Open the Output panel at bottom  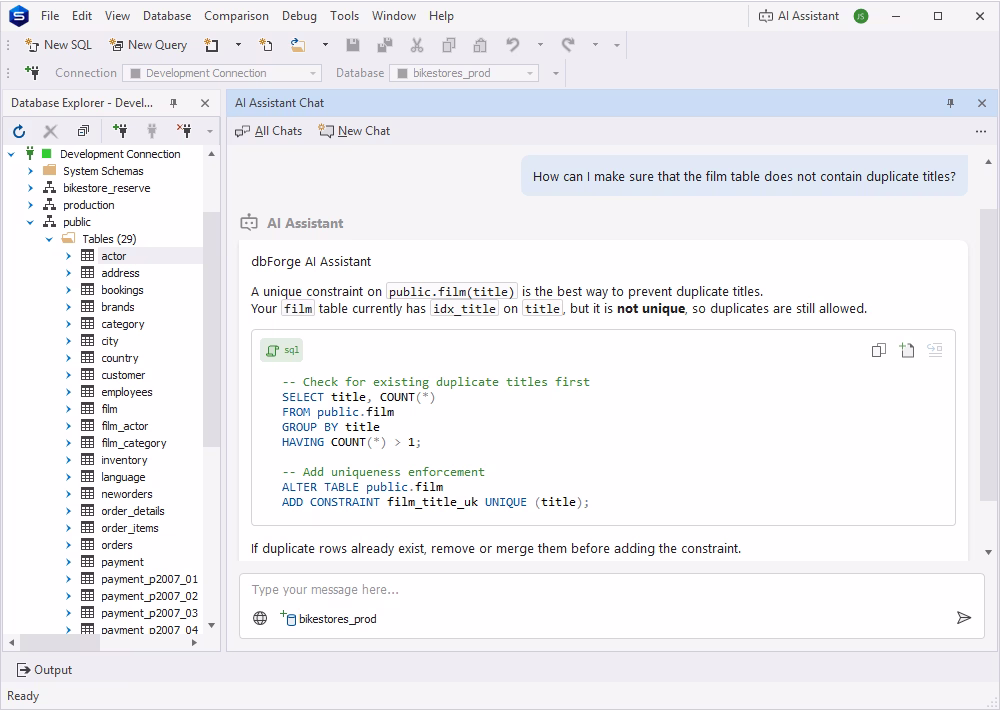[x=44, y=670]
